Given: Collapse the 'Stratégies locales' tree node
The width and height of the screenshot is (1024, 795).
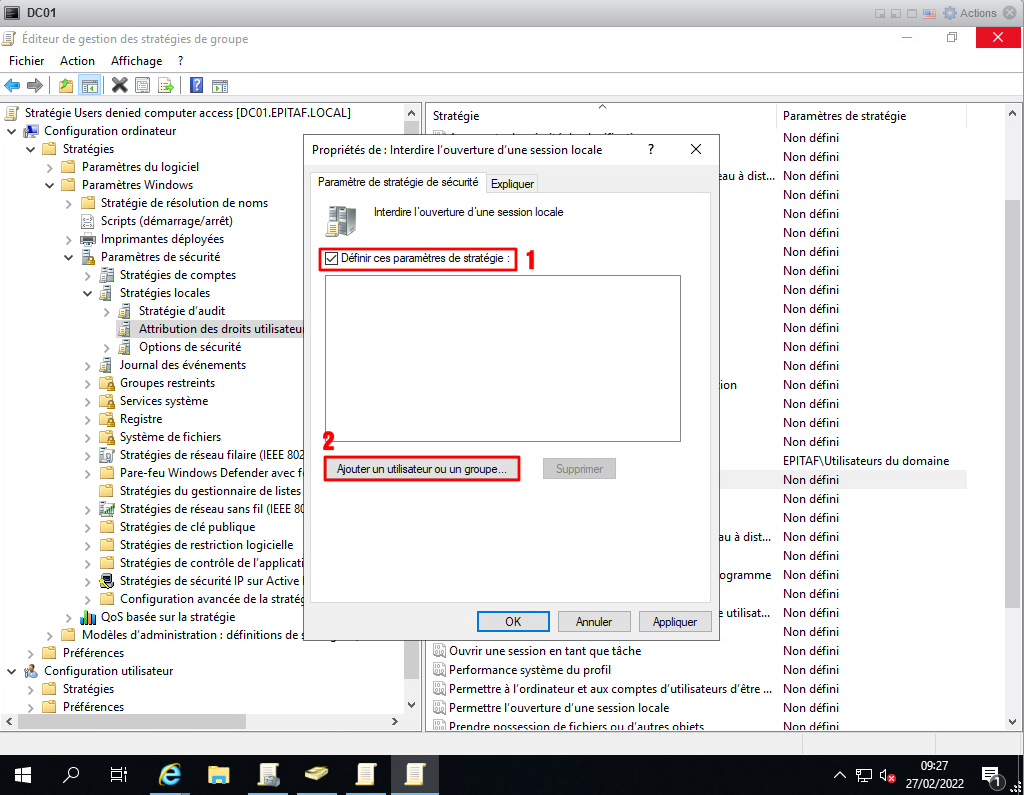Looking at the screenshot, I should click(x=88, y=293).
